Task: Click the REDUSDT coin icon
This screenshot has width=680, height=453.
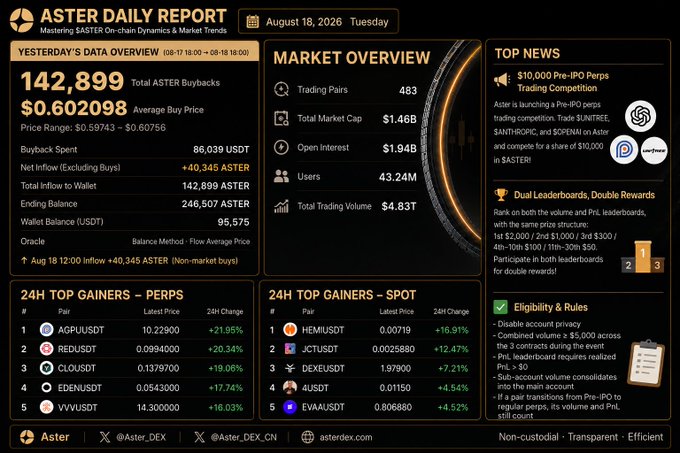Action: [46, 349]
